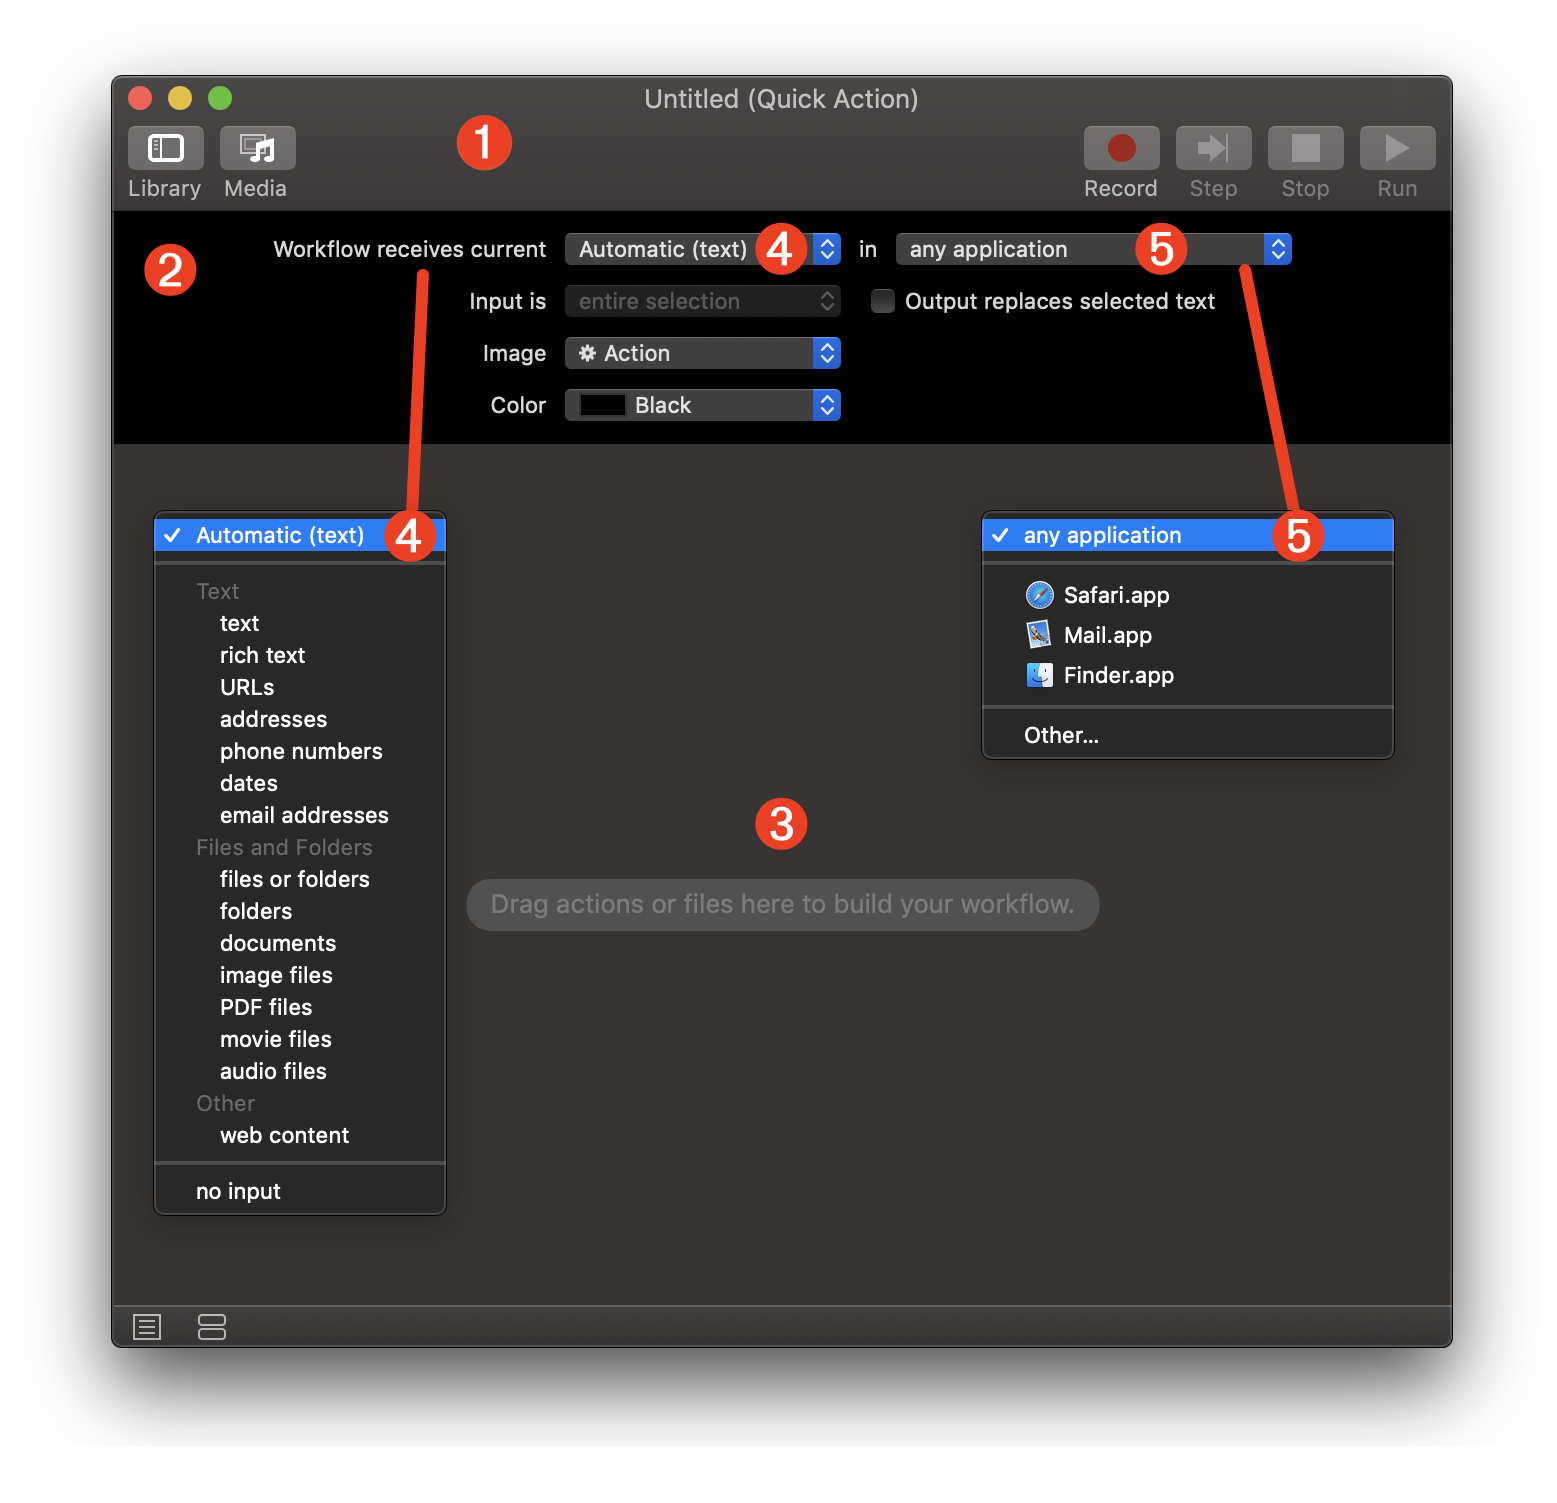Select the Finder.app icon in the list
Image resolution: width=1557 pixels, height=1503 pixels.
click(x=1039, y=674)
